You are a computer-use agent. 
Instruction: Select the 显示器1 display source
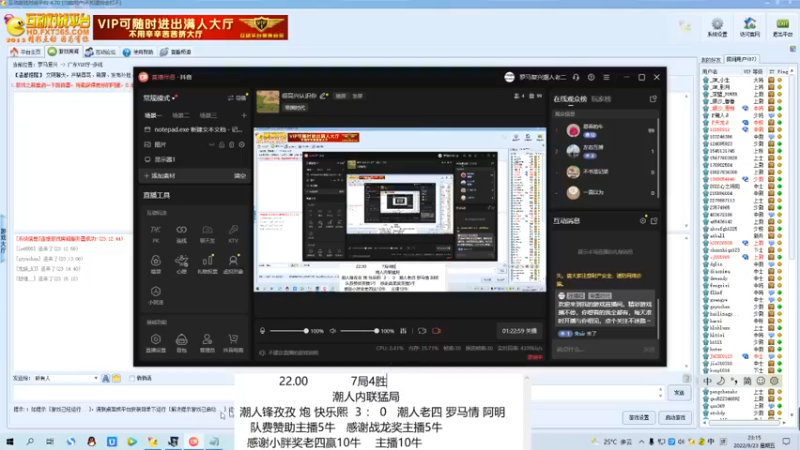(x=194, y=160)
